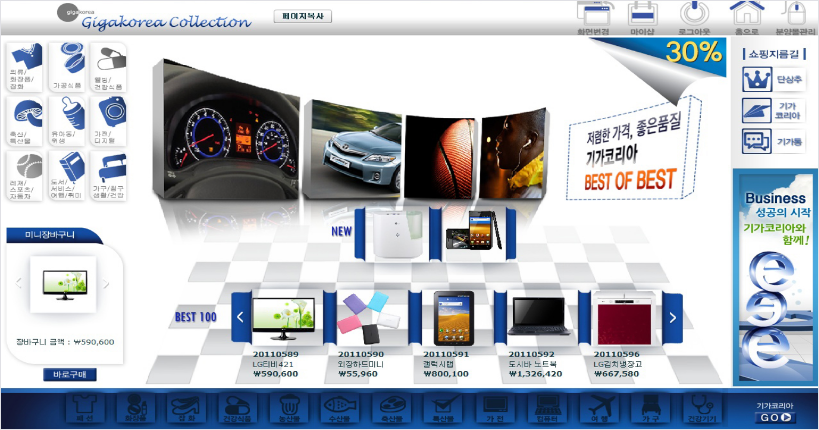Open the new air purifier product thumbnail
819x430 pixels.
[x=397, y=234]
